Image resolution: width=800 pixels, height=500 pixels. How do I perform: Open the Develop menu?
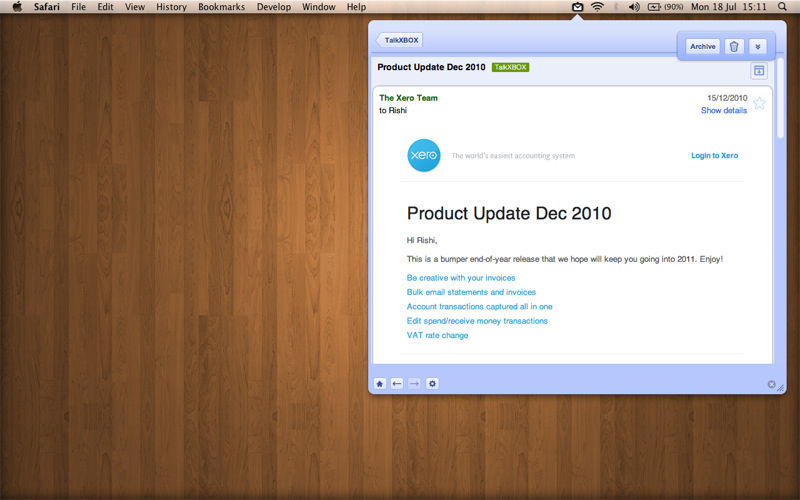pyautogui.click(x=274, y=7)
